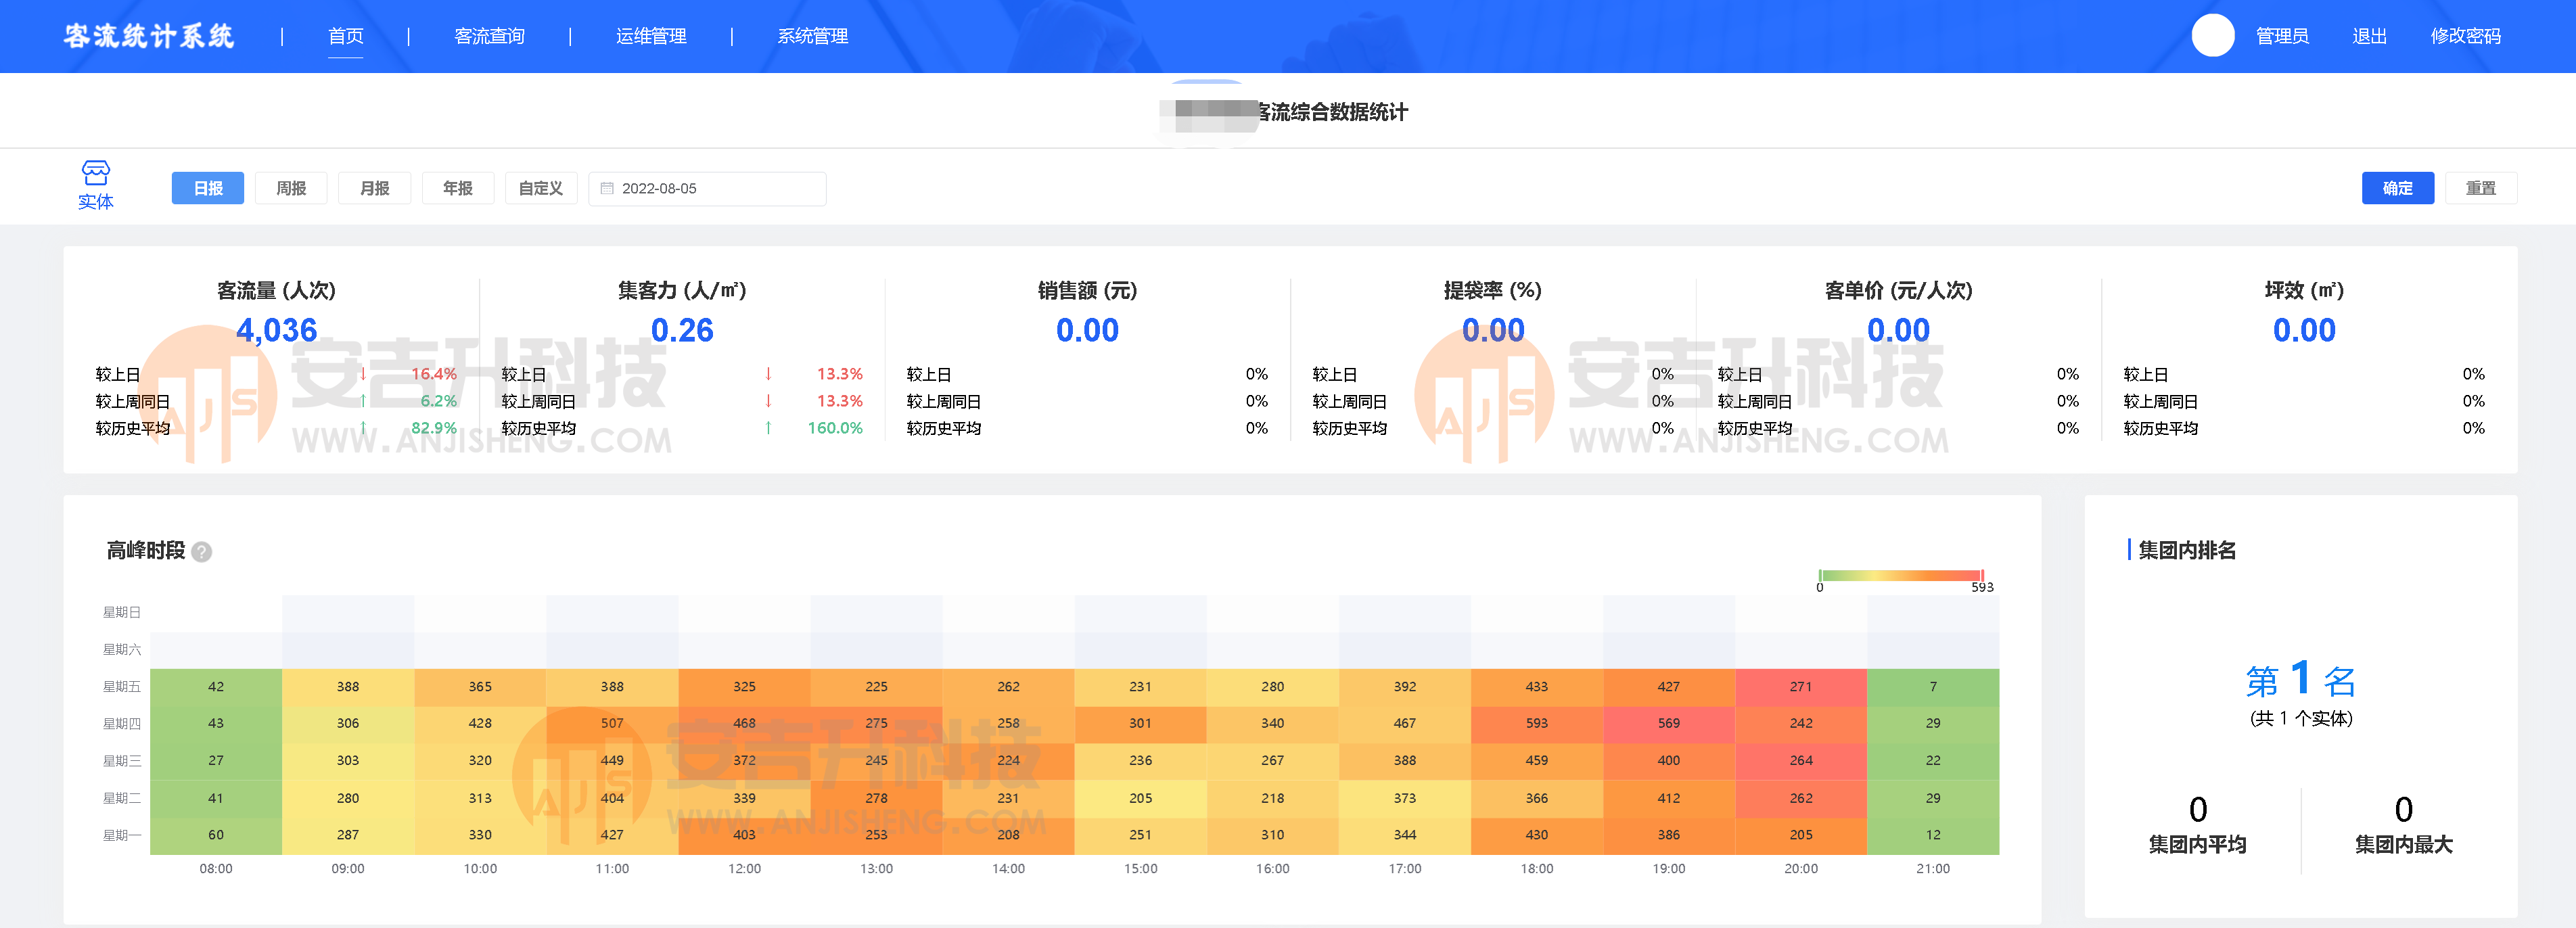This screenshot has height=928, width=2576.
Task: Open the 运维管理 menu item
Action: pyautogui.click(x=650, y=36)
